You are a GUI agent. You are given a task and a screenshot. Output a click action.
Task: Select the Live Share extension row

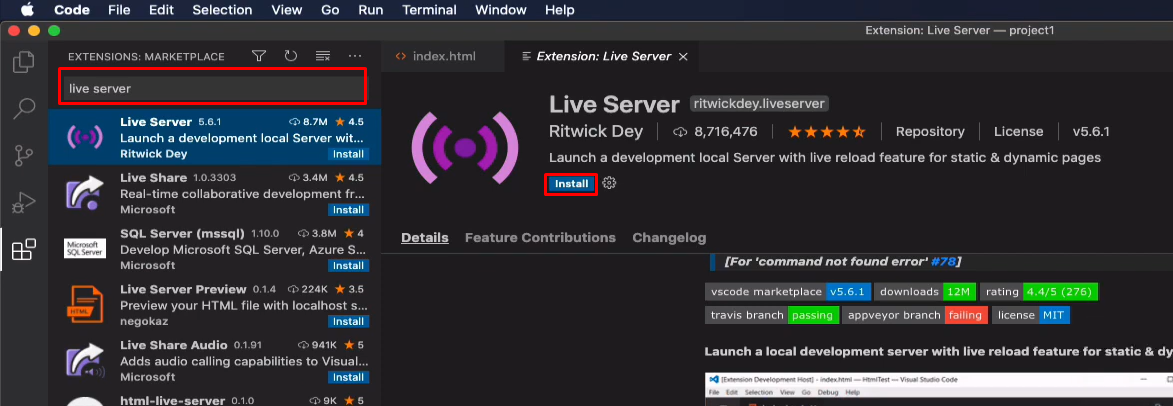click(x=215, y=193)
